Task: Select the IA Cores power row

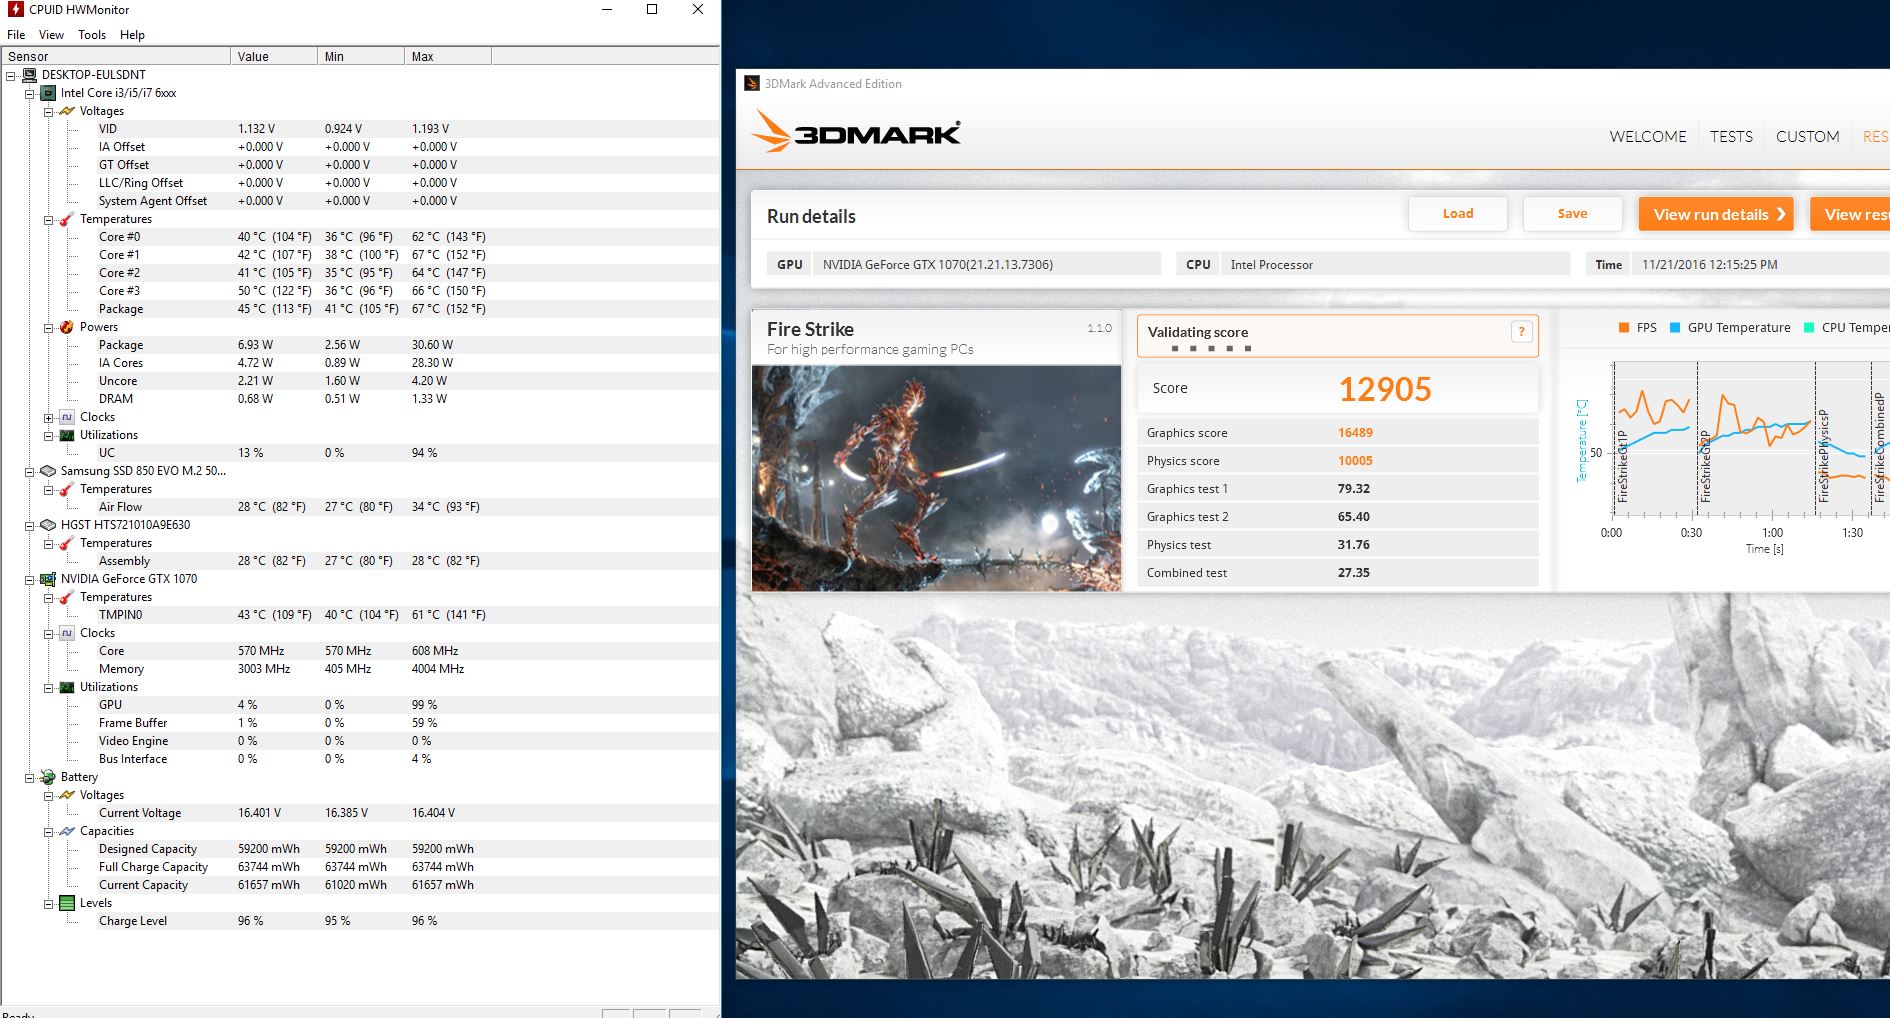Action: point(360,363)
